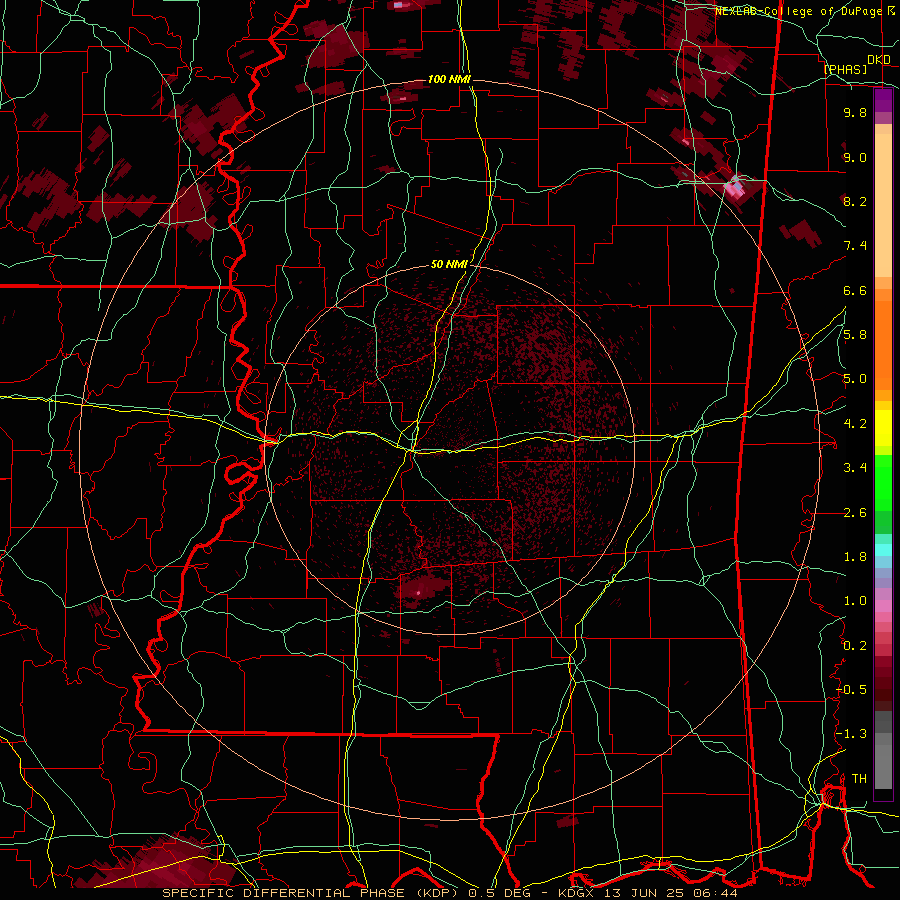Screen dimensions: 900x900
Task: Click the 5.0 scale value
Action: coord(855,379)
